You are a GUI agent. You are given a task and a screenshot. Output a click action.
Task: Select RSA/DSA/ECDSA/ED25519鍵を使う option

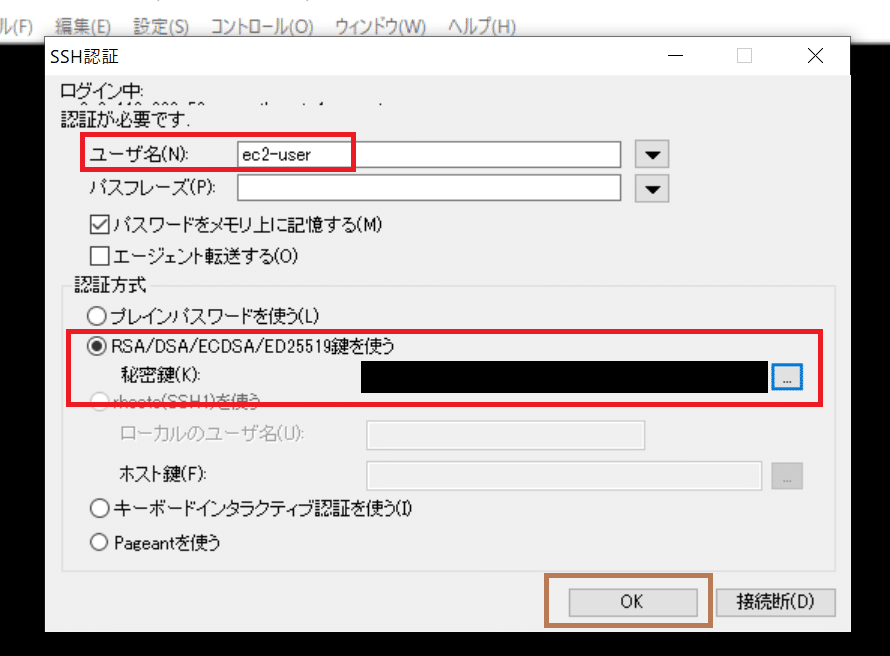click(x=97, y=347)
